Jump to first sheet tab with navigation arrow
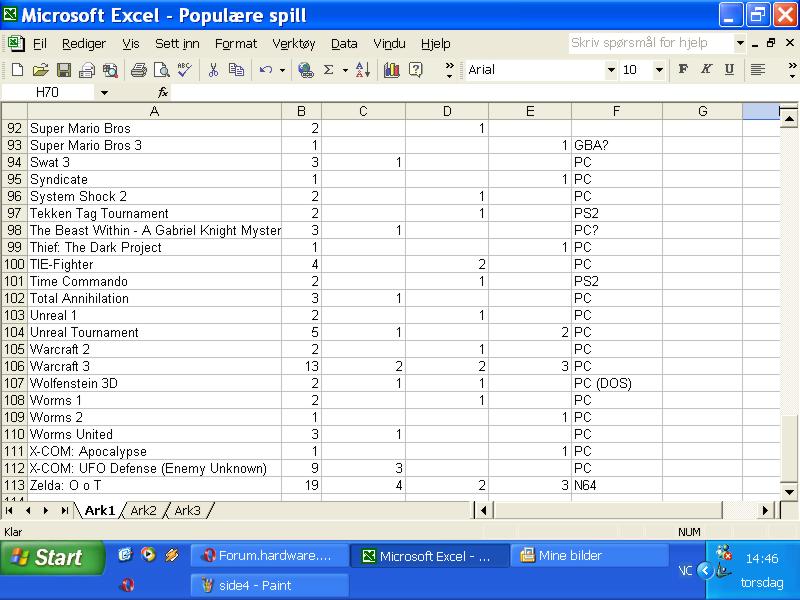This screenshot has width=800, height=600. coord(9,510)
